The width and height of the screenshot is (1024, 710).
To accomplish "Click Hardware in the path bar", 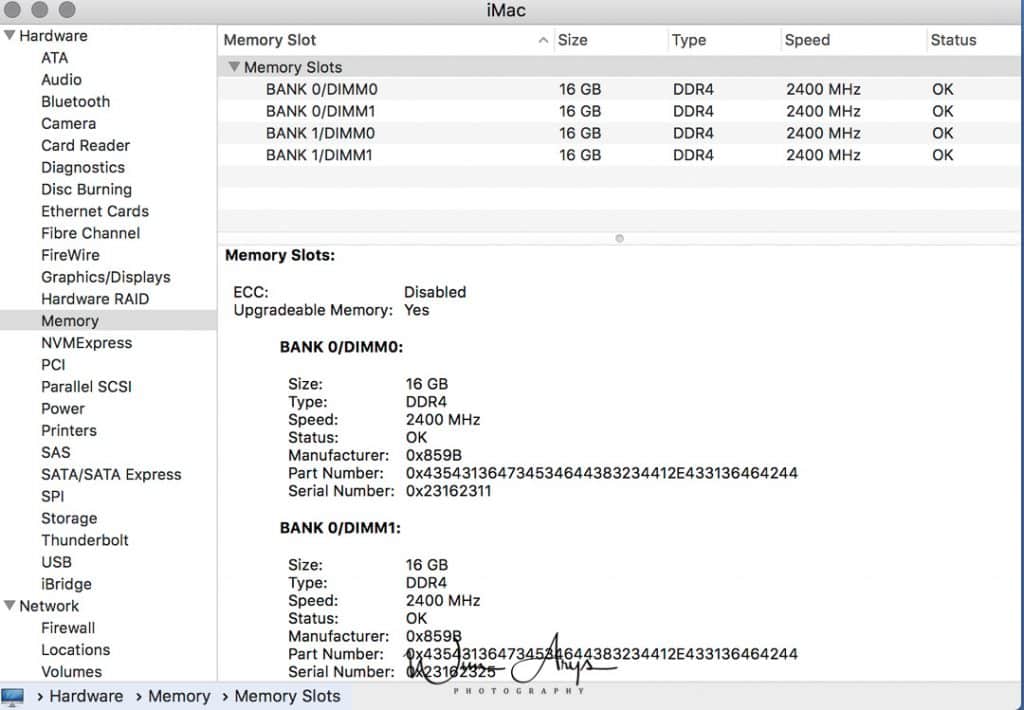I will pyautogui.click(x=86, y=696).
